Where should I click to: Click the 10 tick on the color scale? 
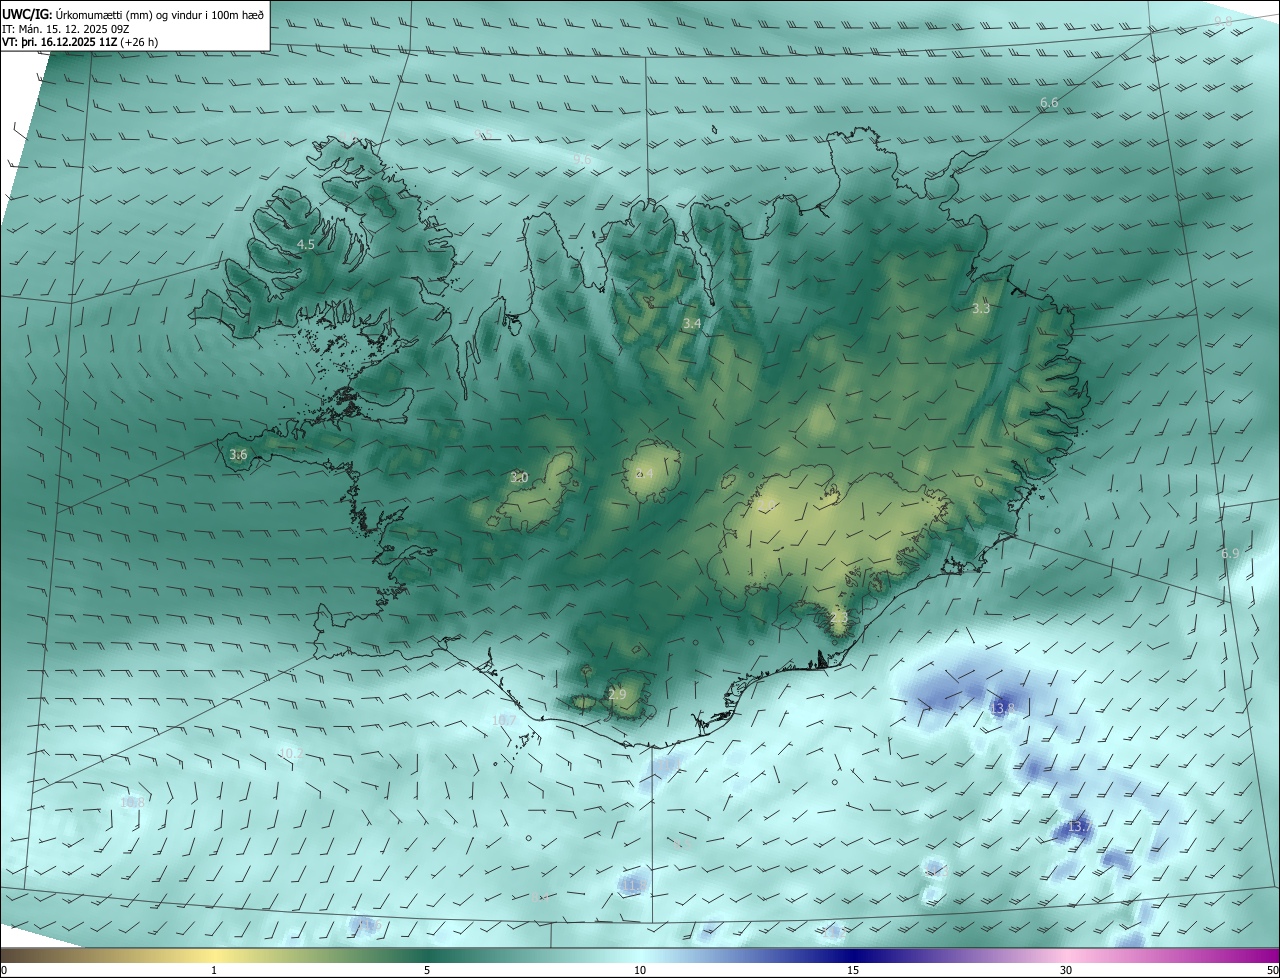pos(640,970)
